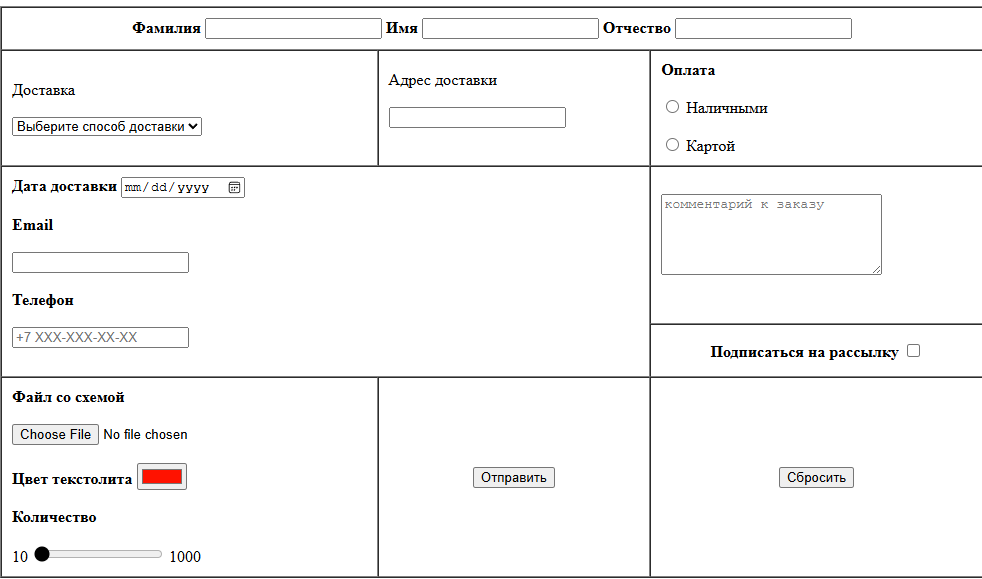Focus the Отчество input field
This screenshot has height=579, width=982.
click(763, 28)
